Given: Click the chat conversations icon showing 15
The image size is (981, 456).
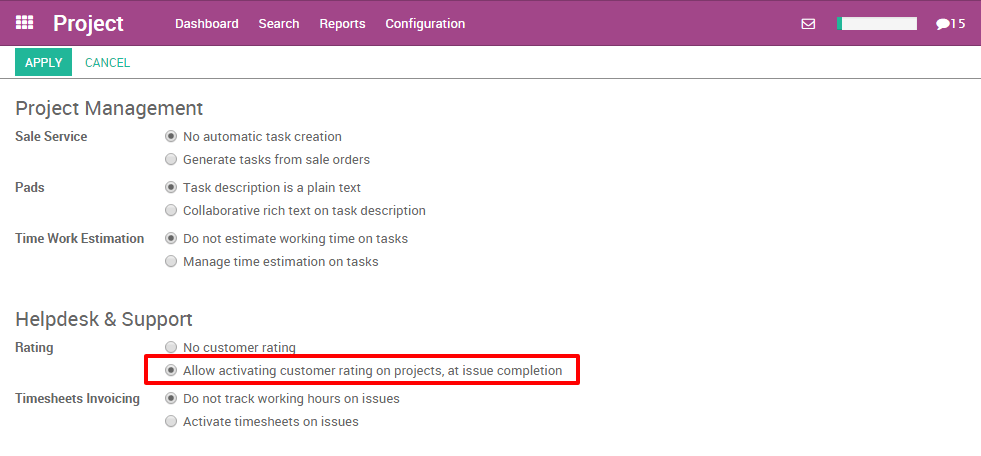Looking at the screenshot, I should click(x=950, y=24).
